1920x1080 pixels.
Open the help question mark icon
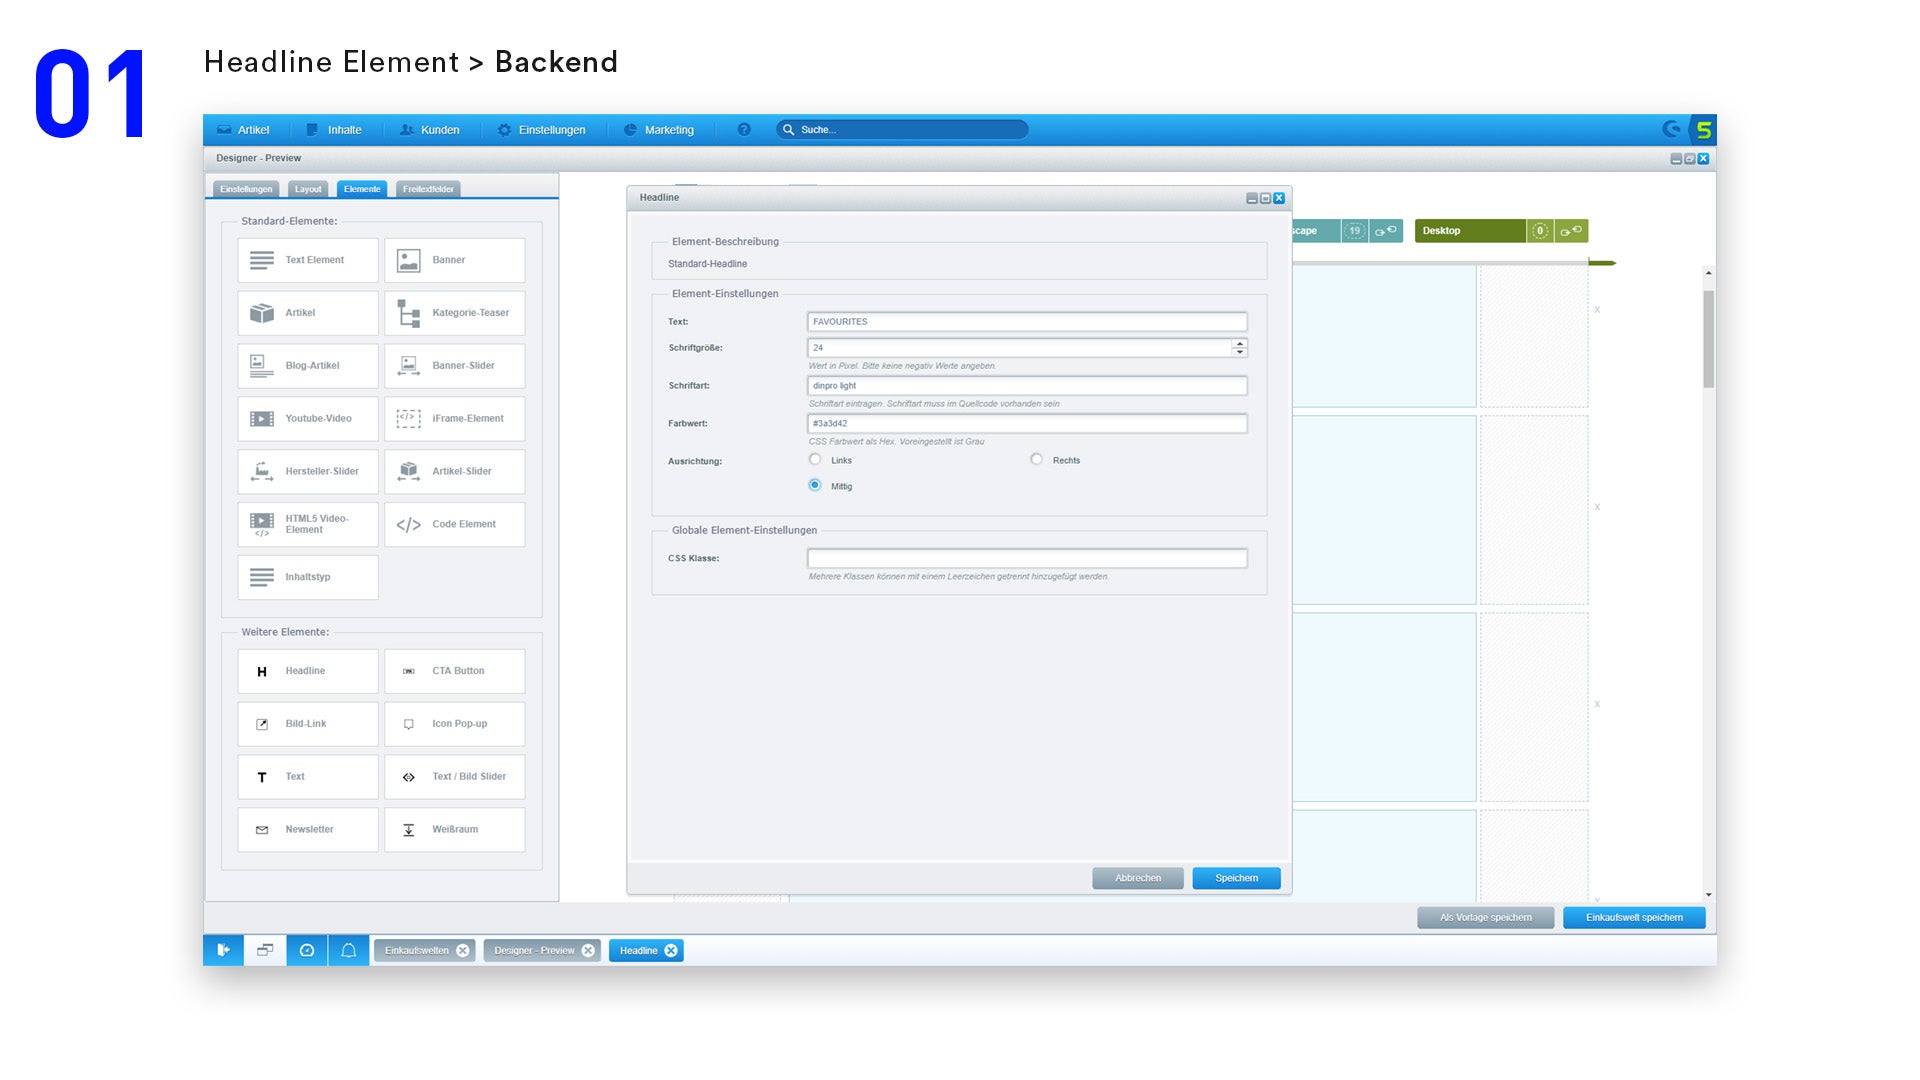click(x=744, y=130)
